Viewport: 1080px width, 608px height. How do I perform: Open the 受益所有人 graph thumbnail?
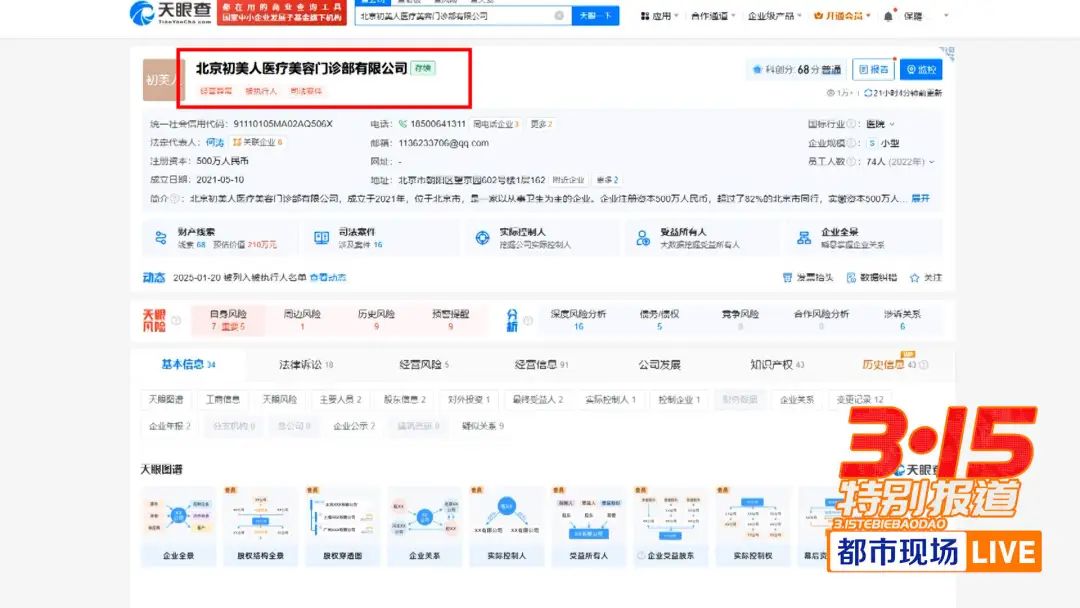point(588,526)
